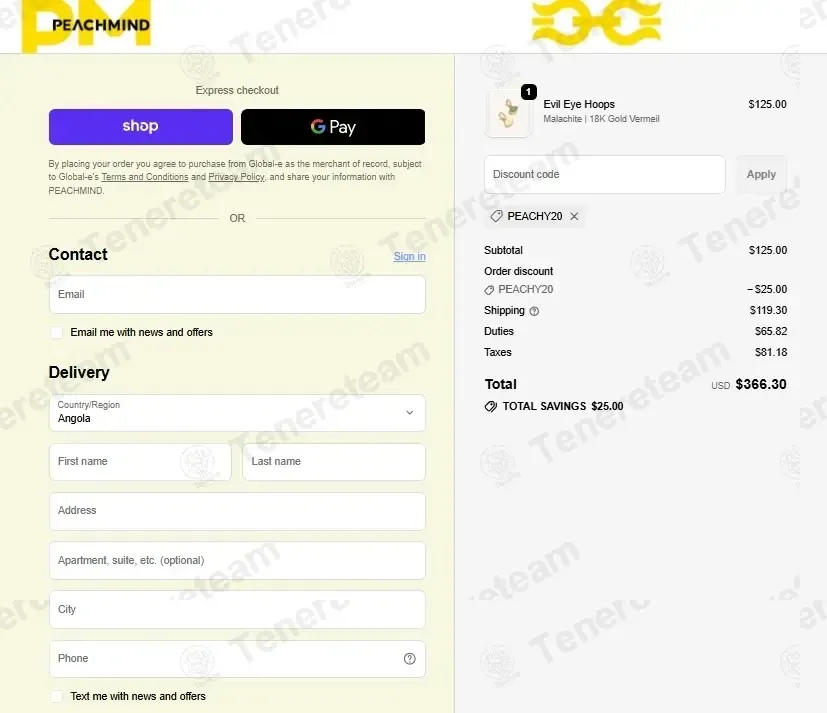This screenshot has width=827, height=713.
Task: Focus the Last name field
Action: [x=333, y=461]
